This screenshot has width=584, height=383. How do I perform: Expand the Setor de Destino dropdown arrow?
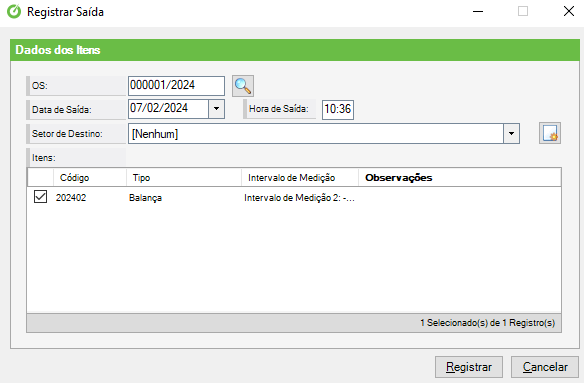(511, 133)
